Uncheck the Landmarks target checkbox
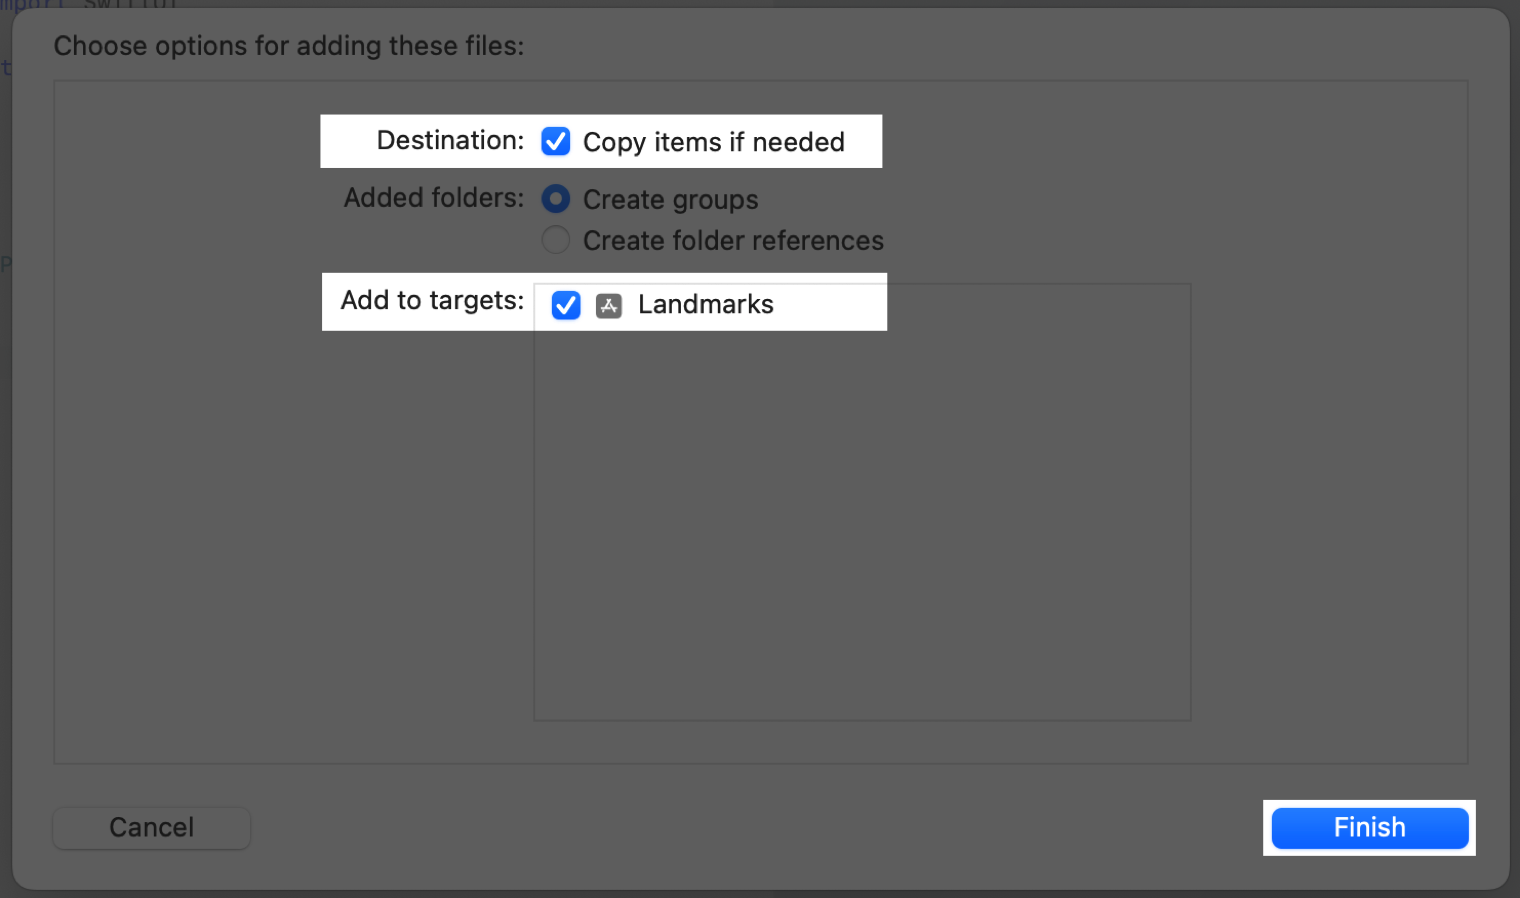The image size is (1520, 898). point(566,305)
